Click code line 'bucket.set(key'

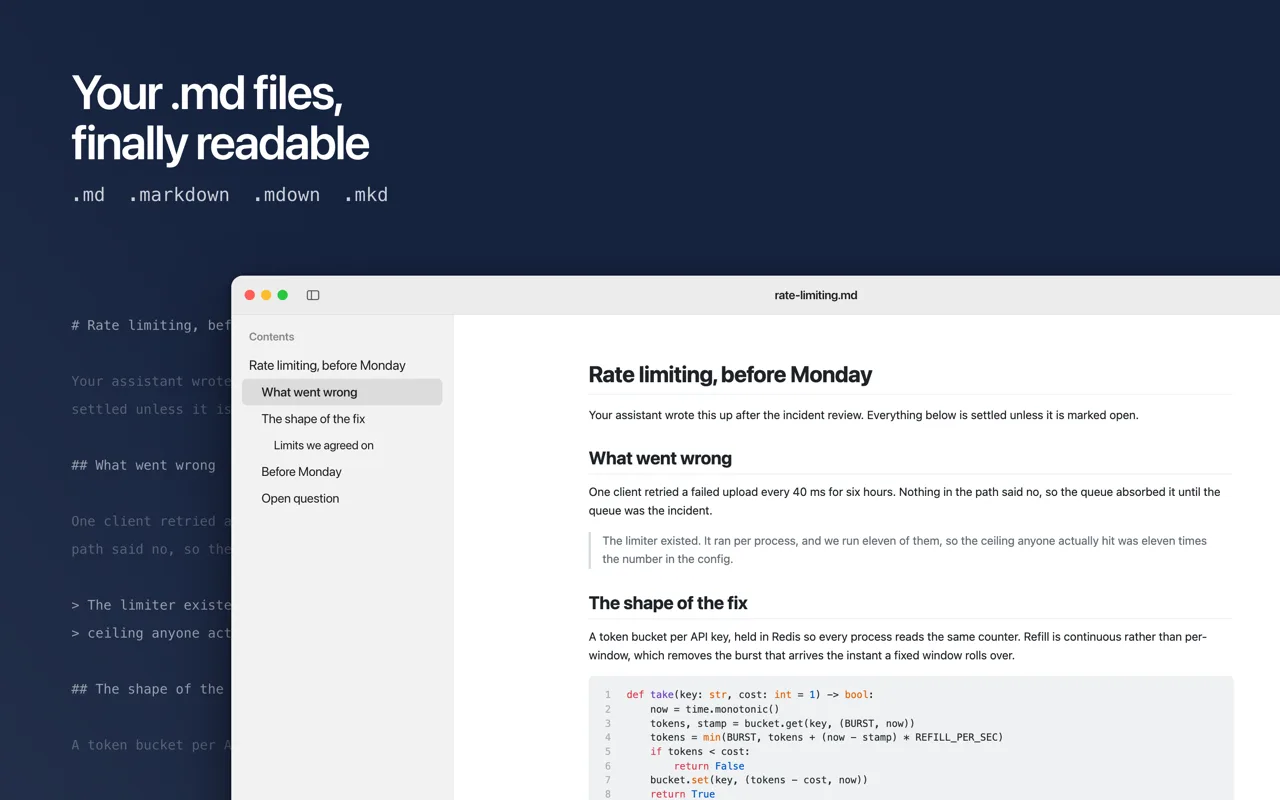(759, 780)
